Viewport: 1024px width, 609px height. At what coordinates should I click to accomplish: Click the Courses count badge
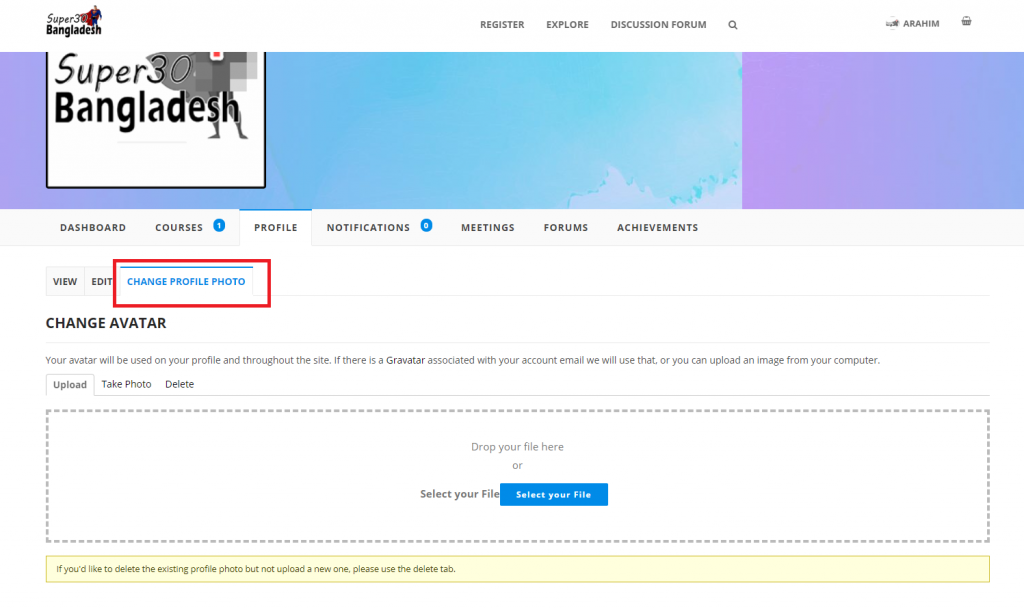pyautogui.click(x=219, y=225)
